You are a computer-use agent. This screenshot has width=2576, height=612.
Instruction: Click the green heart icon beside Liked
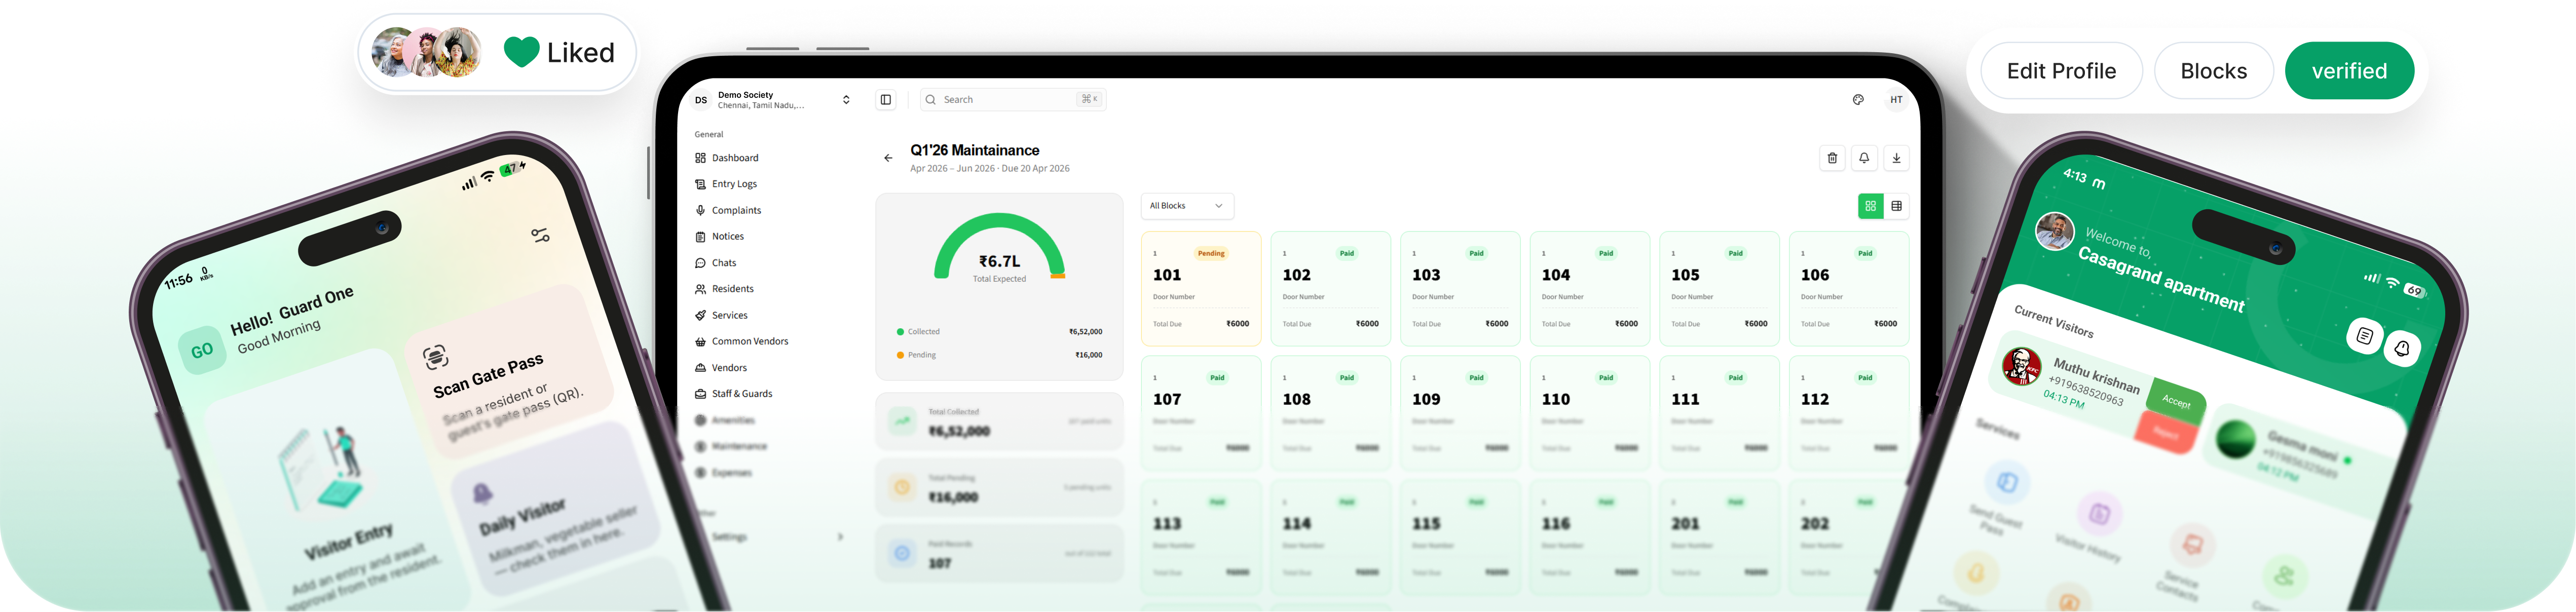(521, 52)
